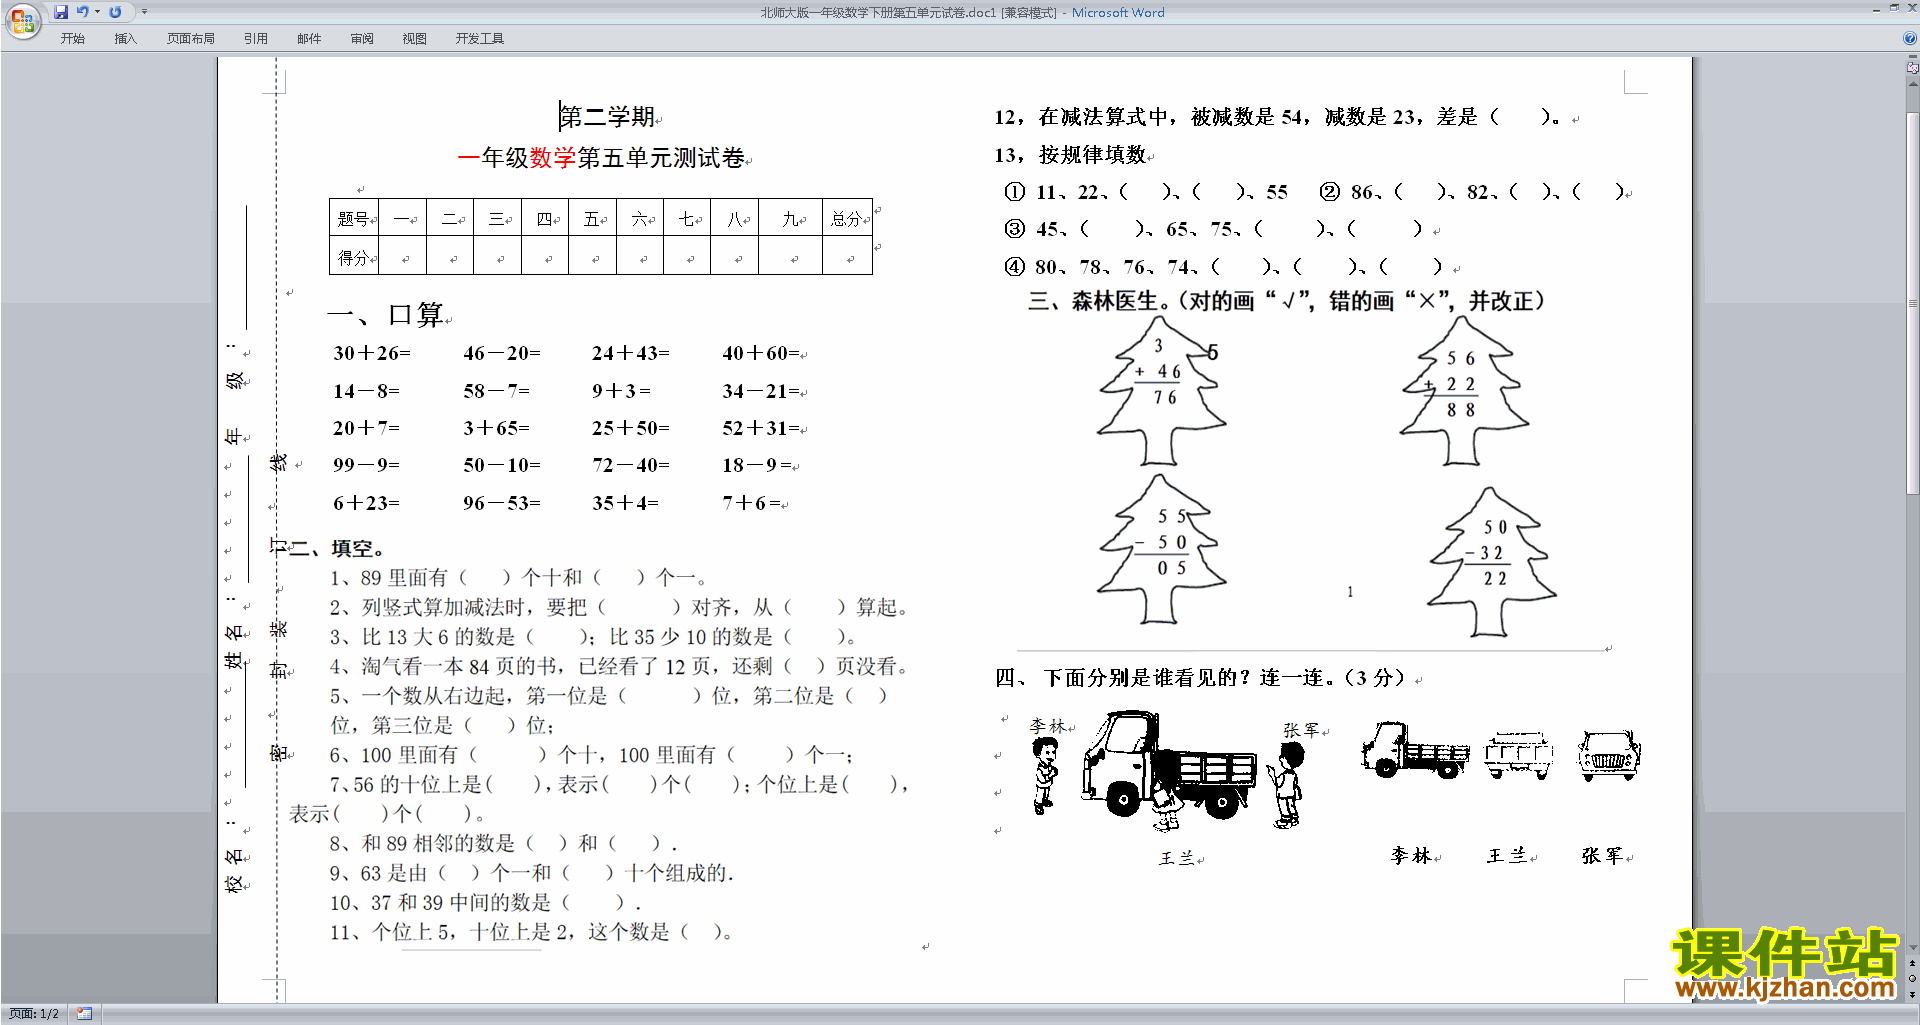This screenshot has height=1025, width=1920.
Task: Open the 插入 ribbon tab
Action: (x=125, y=39)
